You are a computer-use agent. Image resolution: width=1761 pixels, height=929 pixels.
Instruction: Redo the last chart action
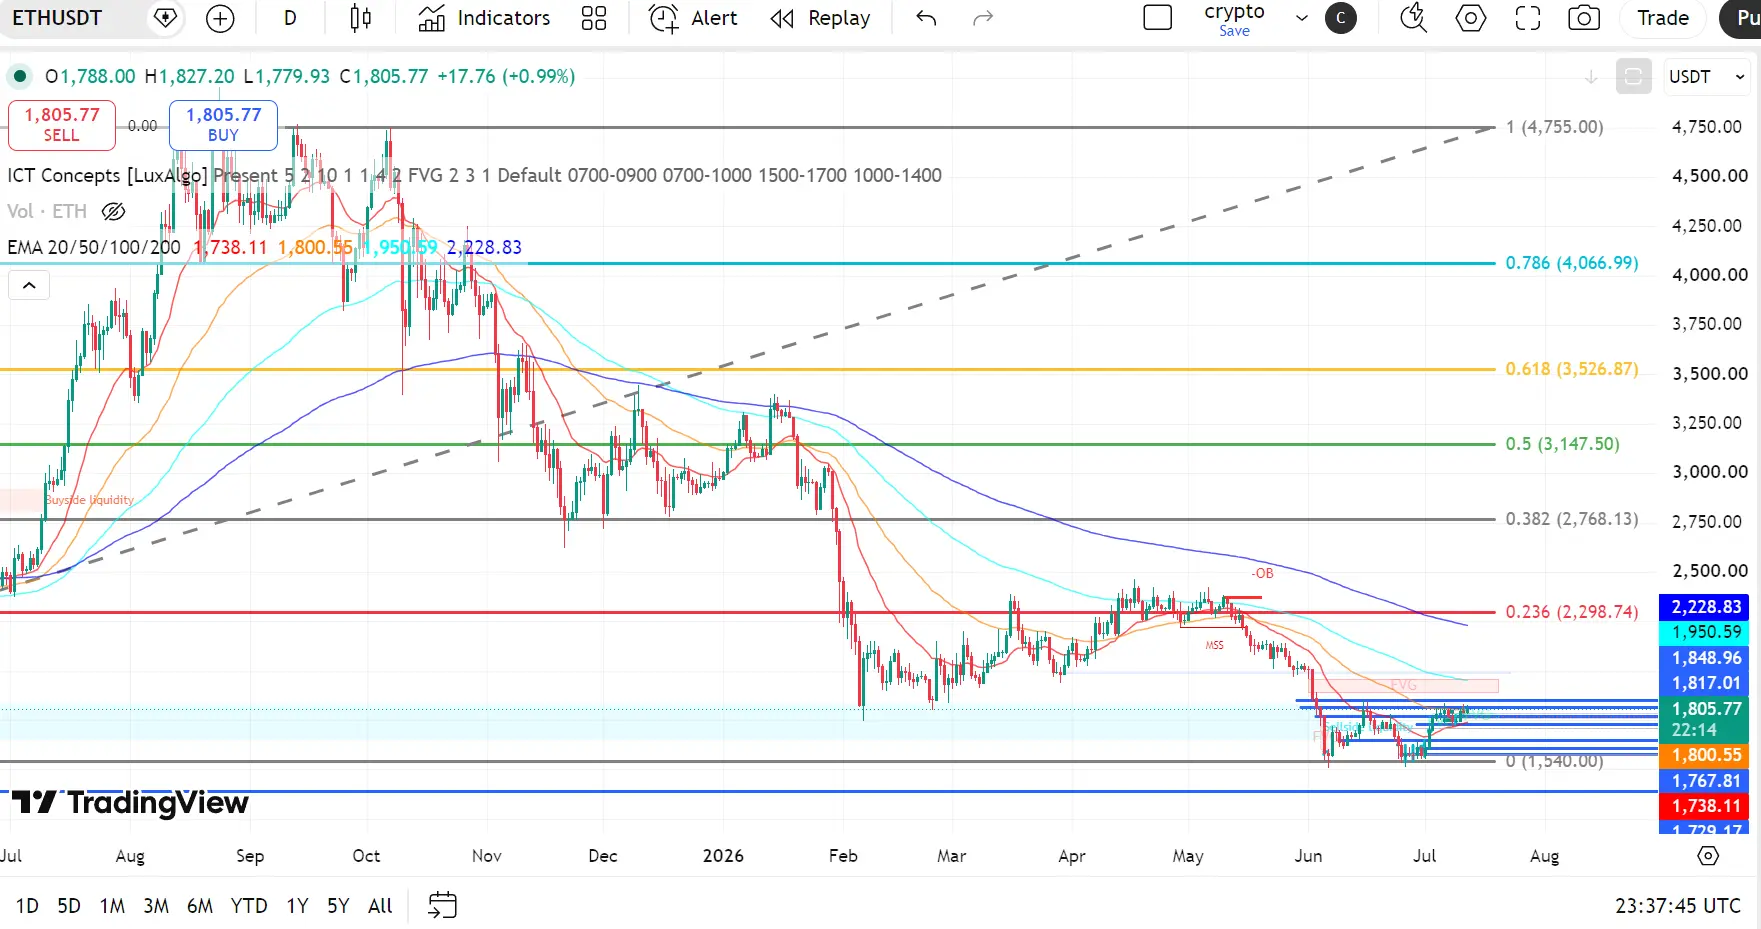pyautogui.click(x=983, y=18)
